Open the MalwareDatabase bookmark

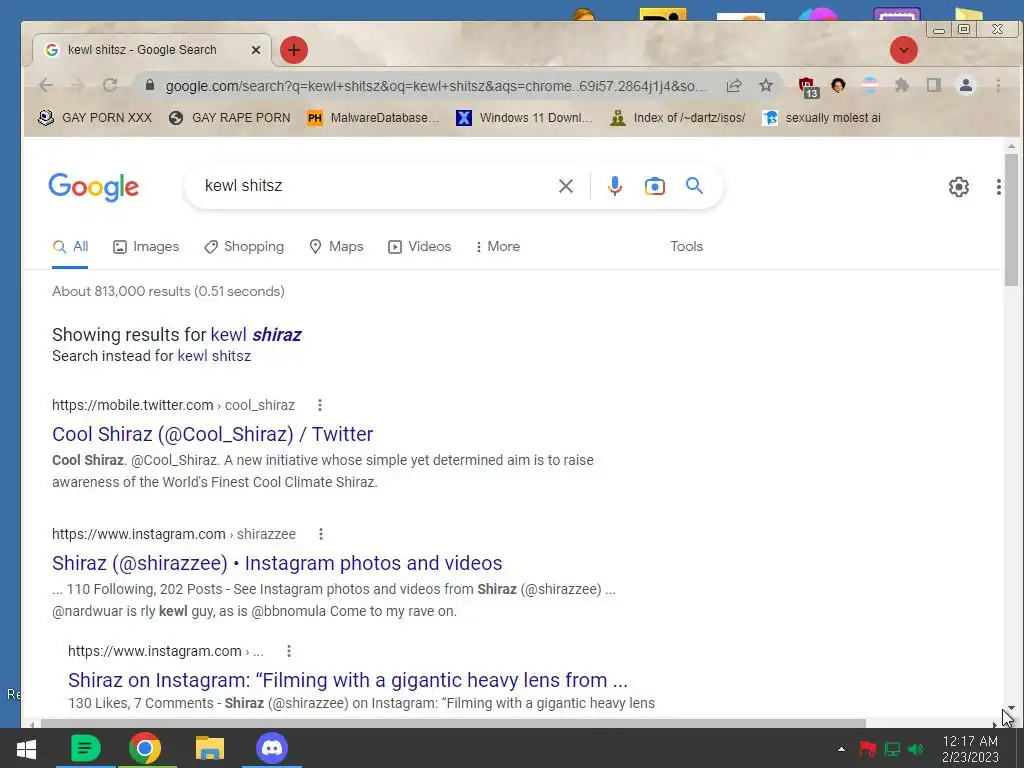[373, 118]
